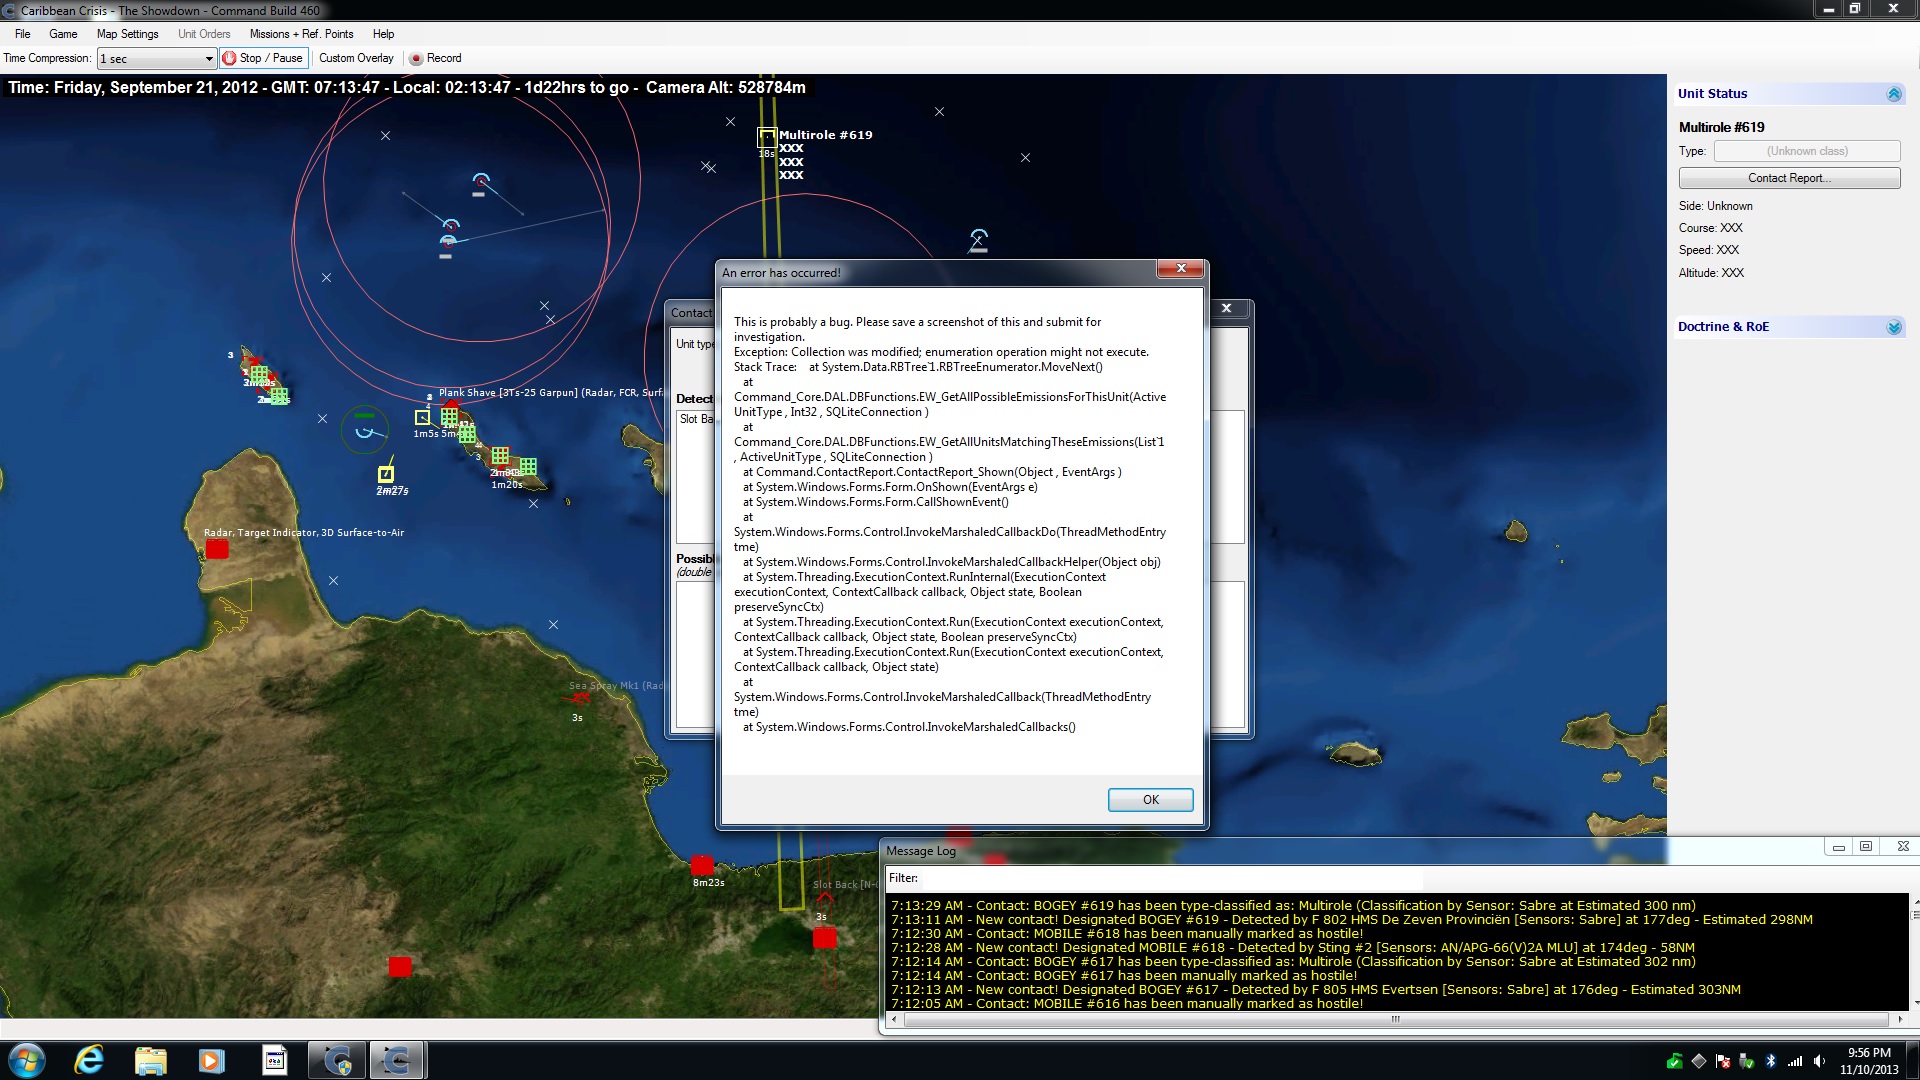Image resolution: width=1920 pixels, height=1080 pixels.
Task: Click OK in the error dialog
Action: [x=1150, y=800]
